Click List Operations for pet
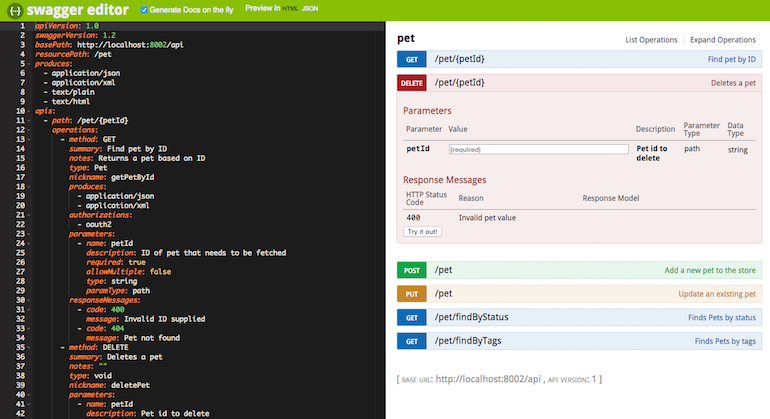 651,40
